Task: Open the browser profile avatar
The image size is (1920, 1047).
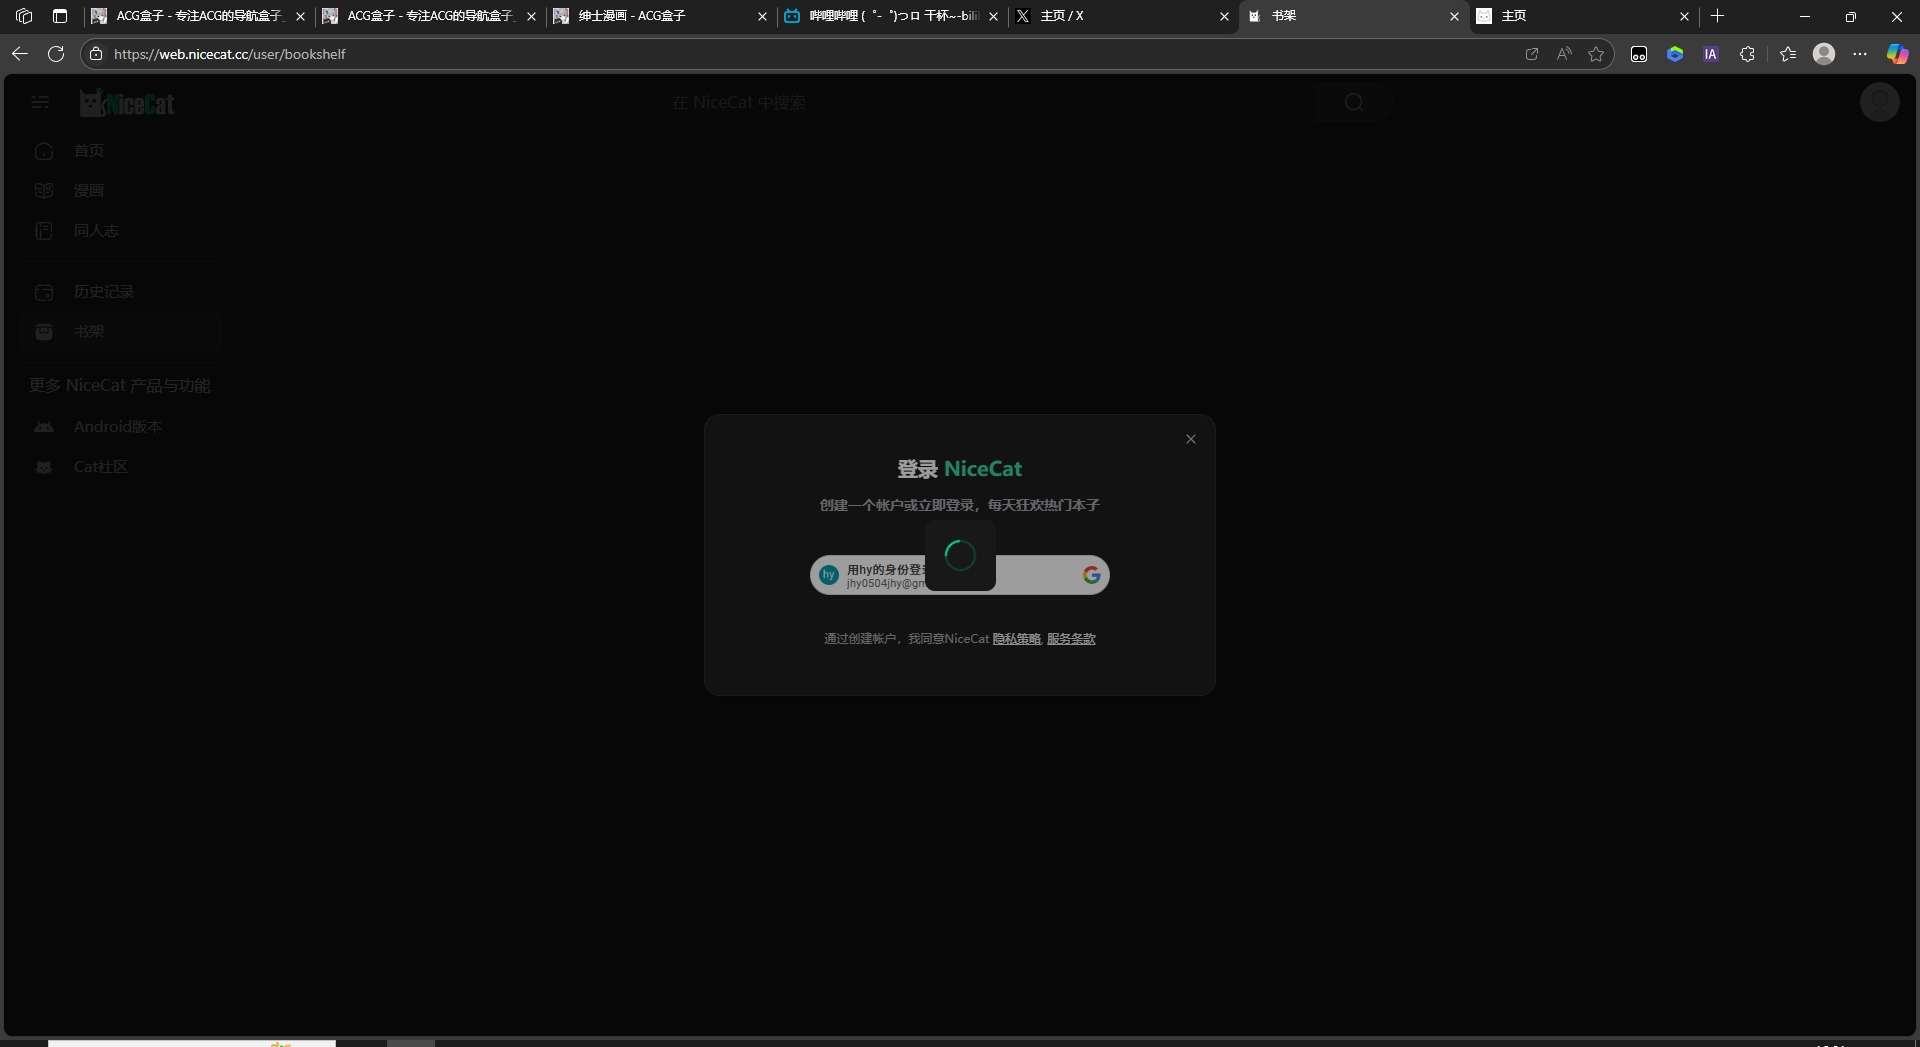Action: pyautogui.click(x=1824, y=54)
